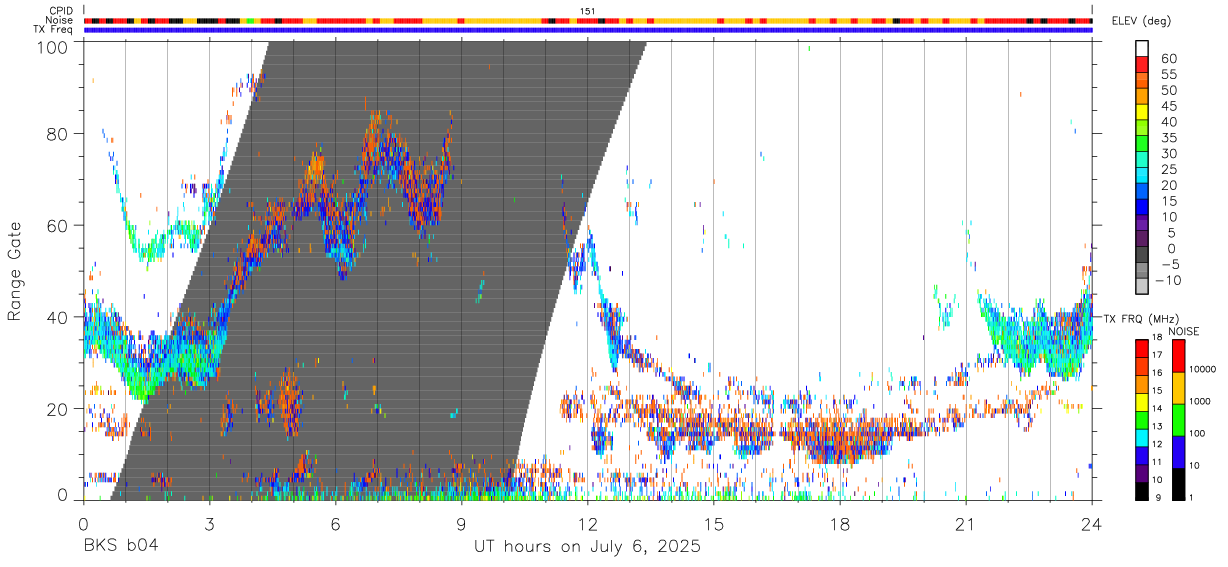Click the light gray swatch below -10 ELEV

(x=1142, y=284)
